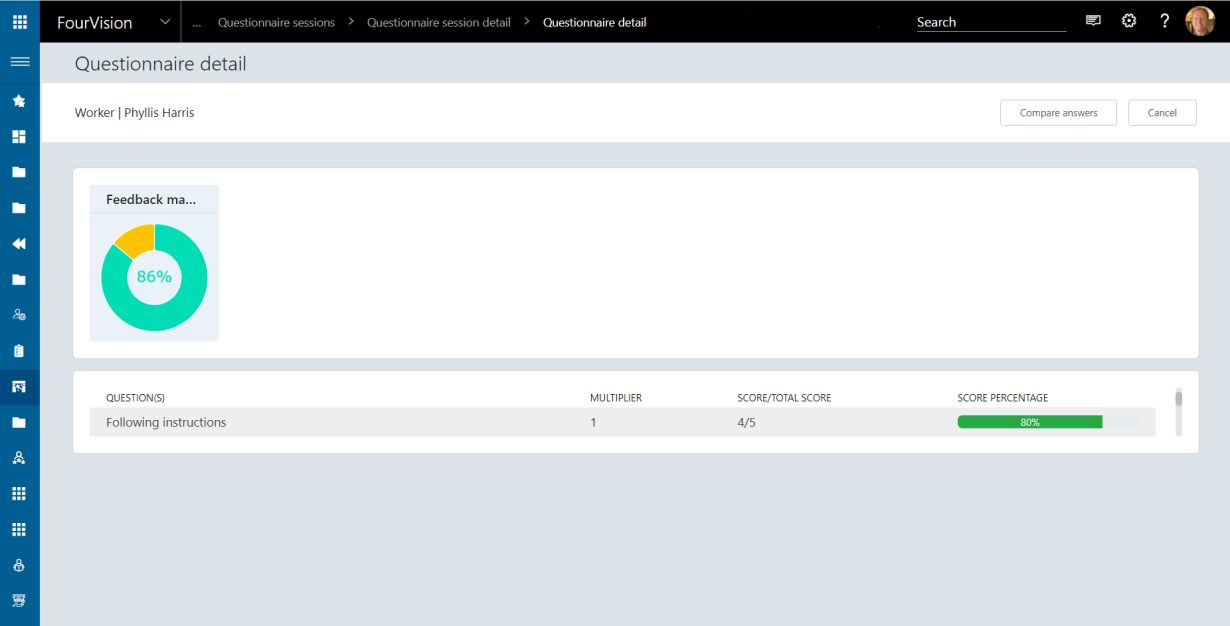Click the double left arrow sidebar icon
Image resolution: width=1230 pixels, height=626 pixels.
19,244
